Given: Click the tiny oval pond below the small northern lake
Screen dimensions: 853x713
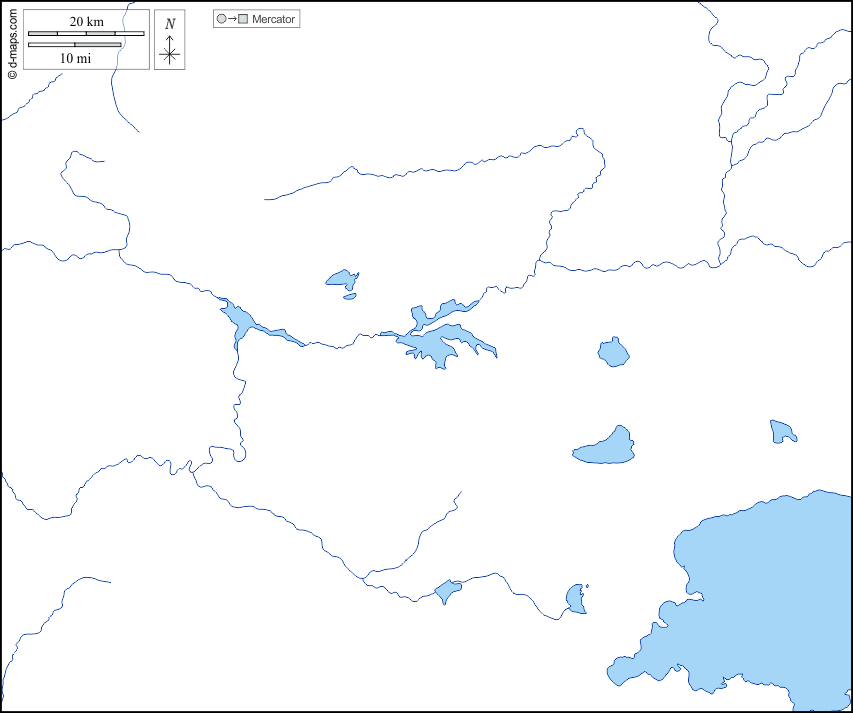Looking at the screenshot, I should tap(349, 295).
